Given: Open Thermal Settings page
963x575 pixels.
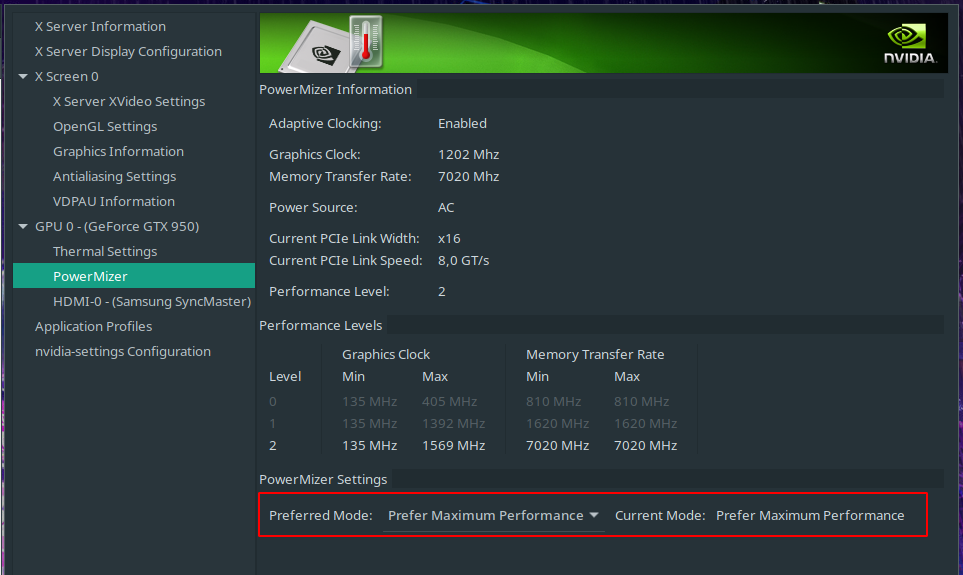Looking at the screenshot, I should (105, 252).
